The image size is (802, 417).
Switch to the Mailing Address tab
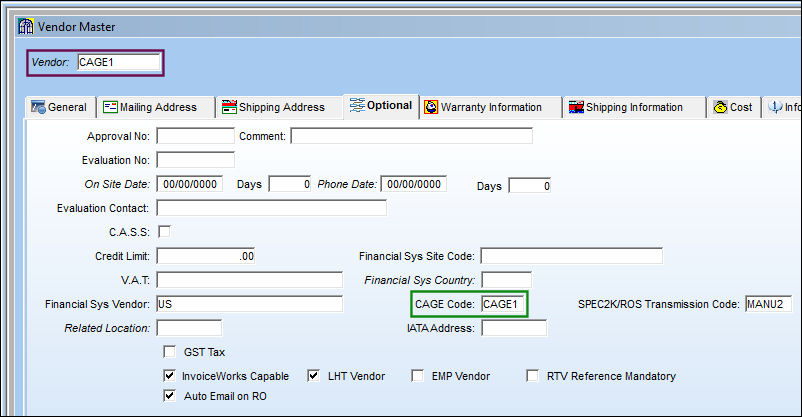click(156, 107)
